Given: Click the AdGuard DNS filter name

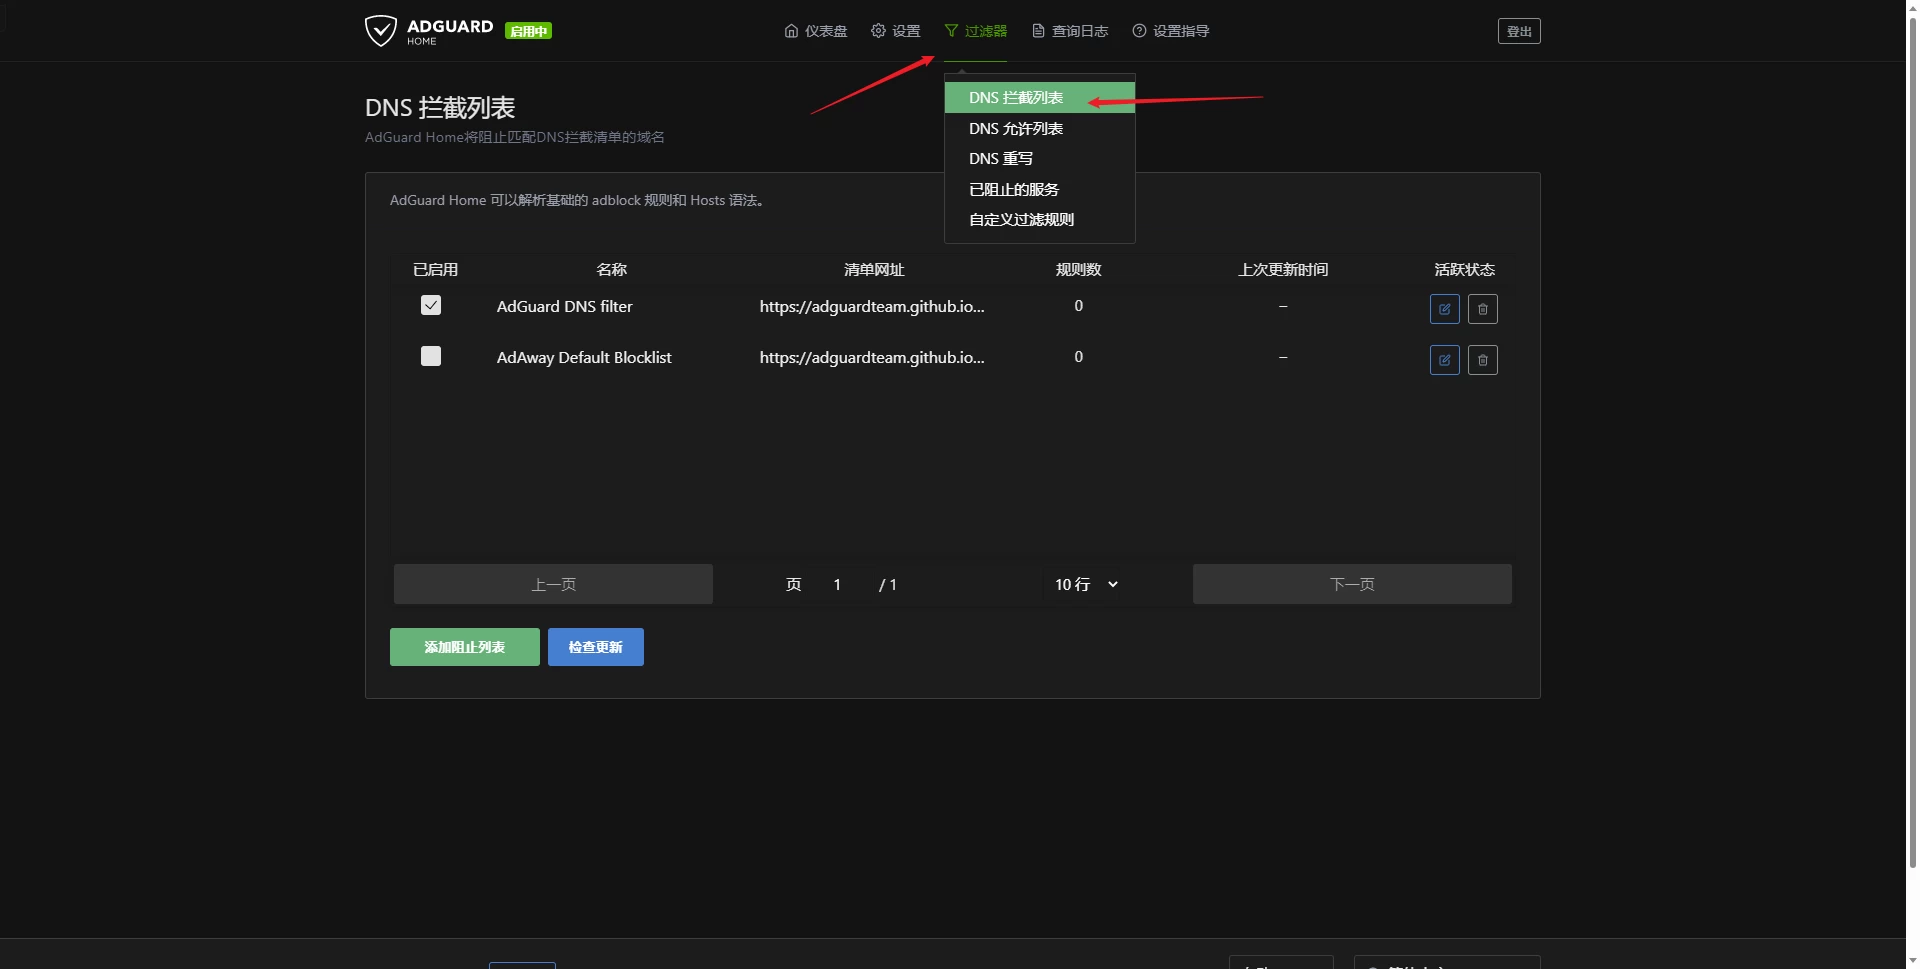Looking at the screenshot, I should (565, 306).
